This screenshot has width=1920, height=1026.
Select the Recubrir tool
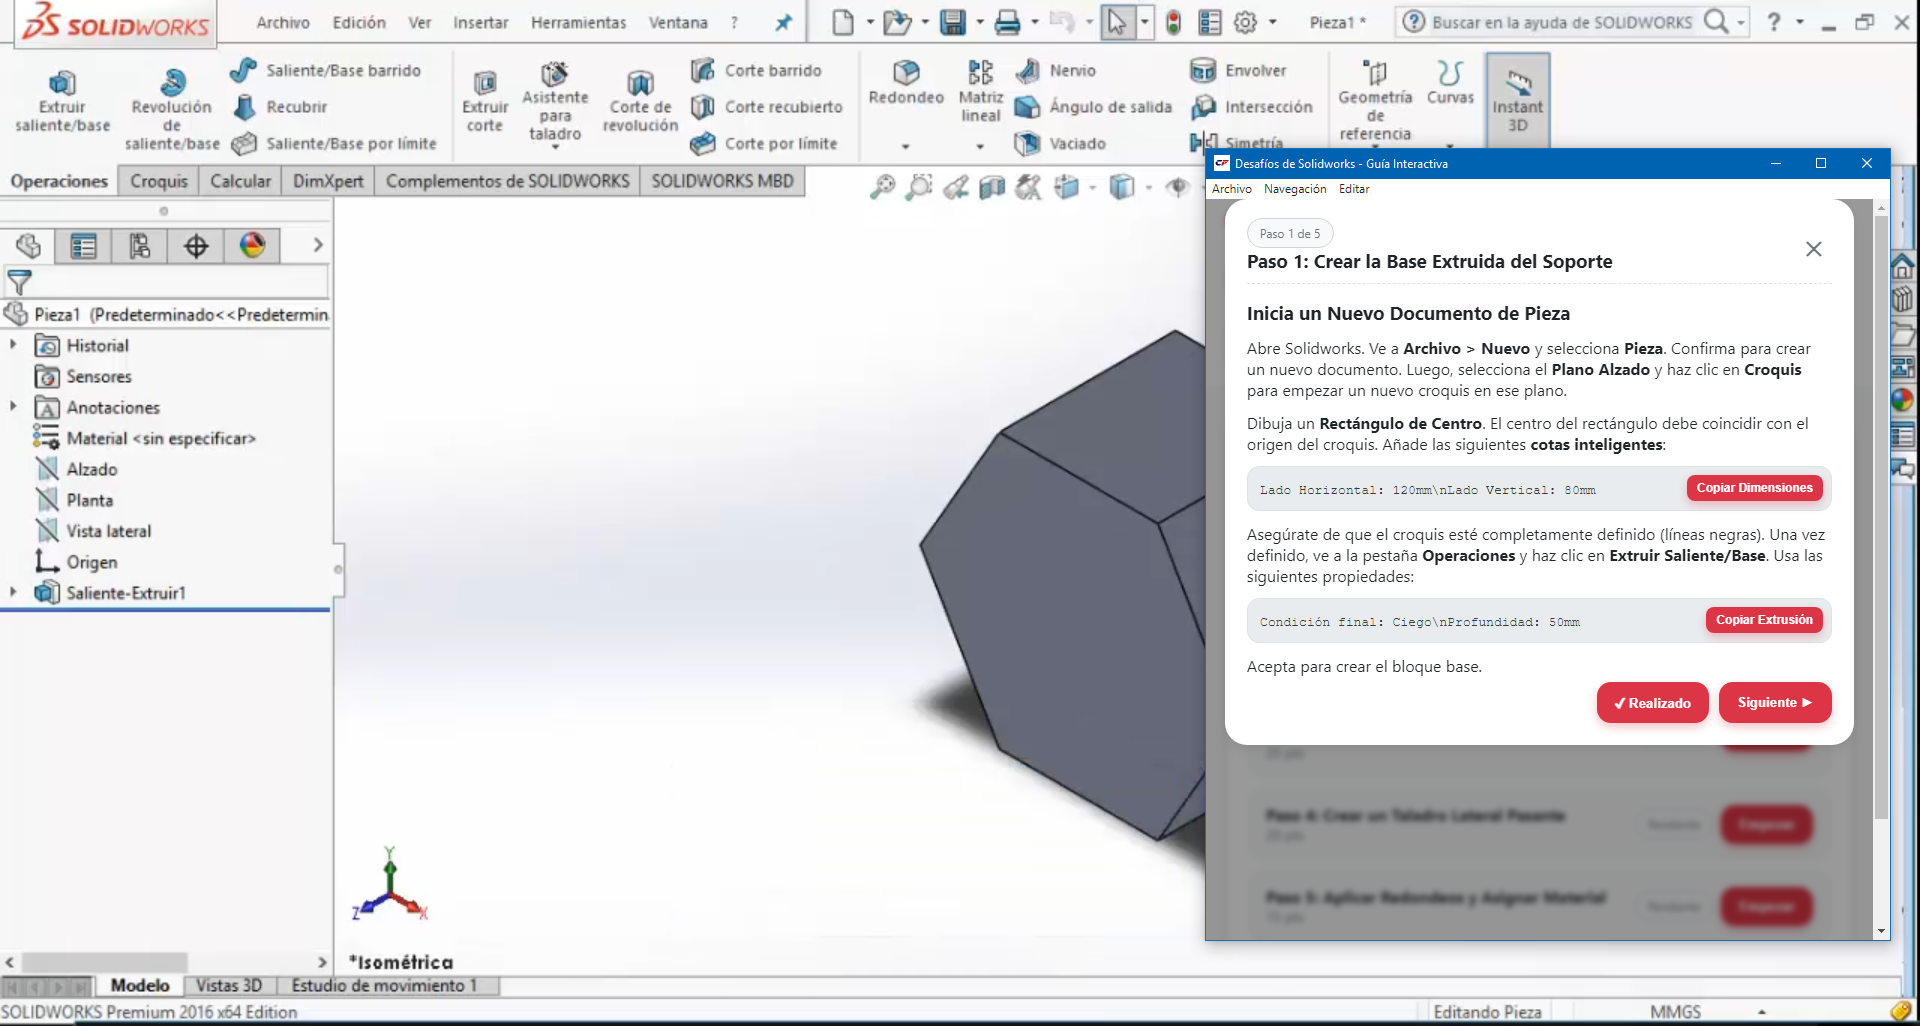coord(280,107)
